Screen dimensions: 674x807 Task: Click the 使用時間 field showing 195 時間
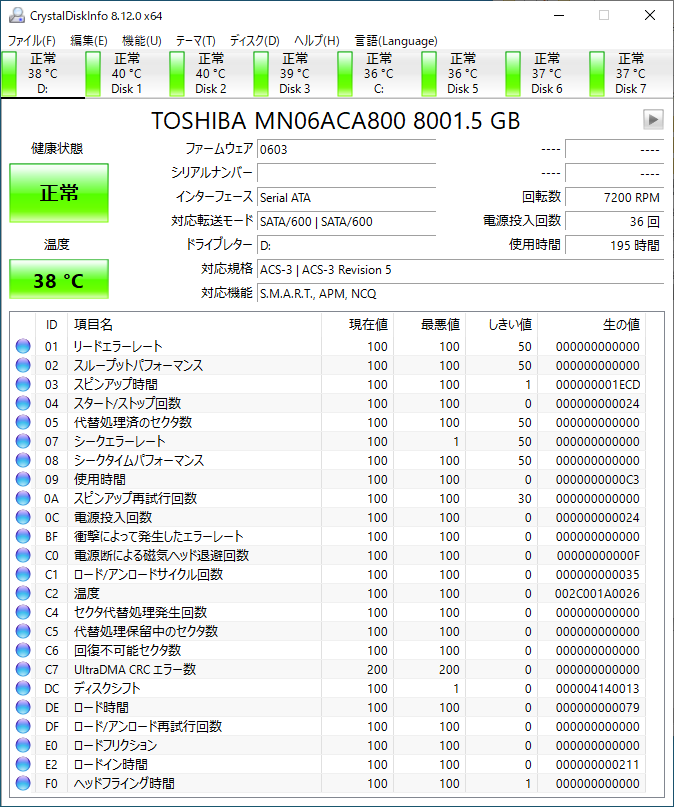pos(614,245)
